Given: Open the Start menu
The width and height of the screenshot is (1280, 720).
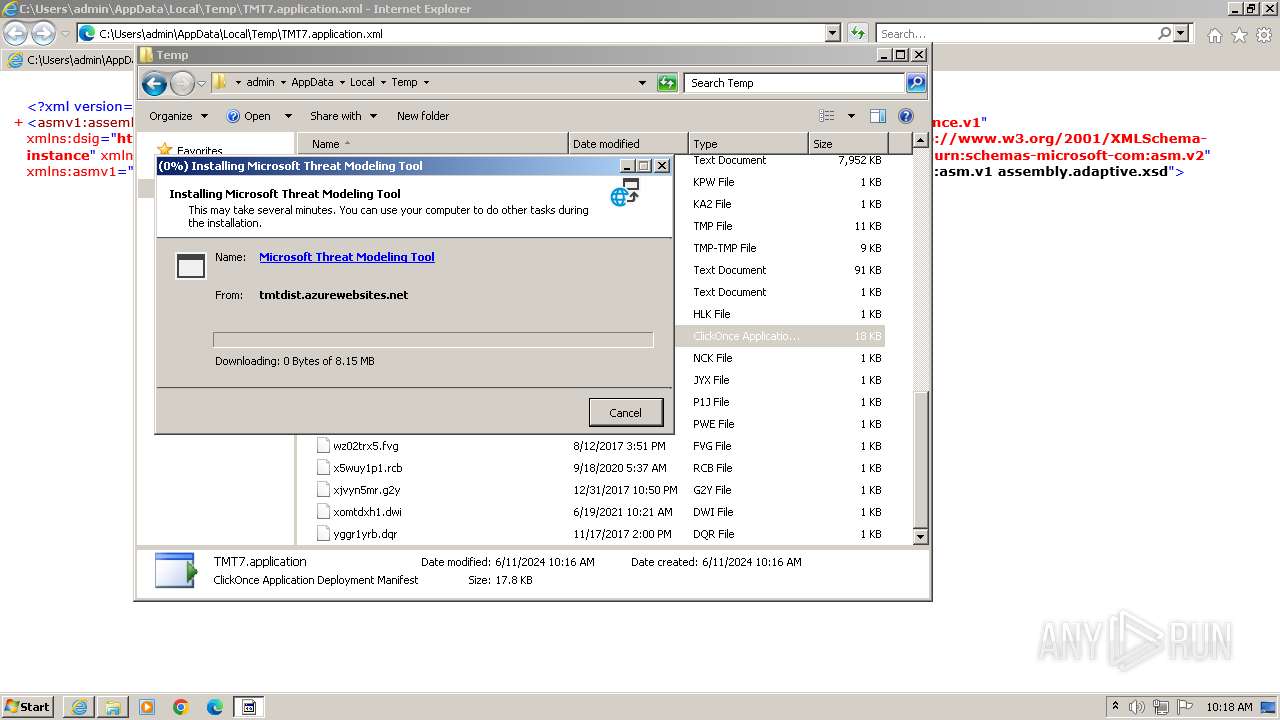Looking at the screenshot, I should [28, 706].
